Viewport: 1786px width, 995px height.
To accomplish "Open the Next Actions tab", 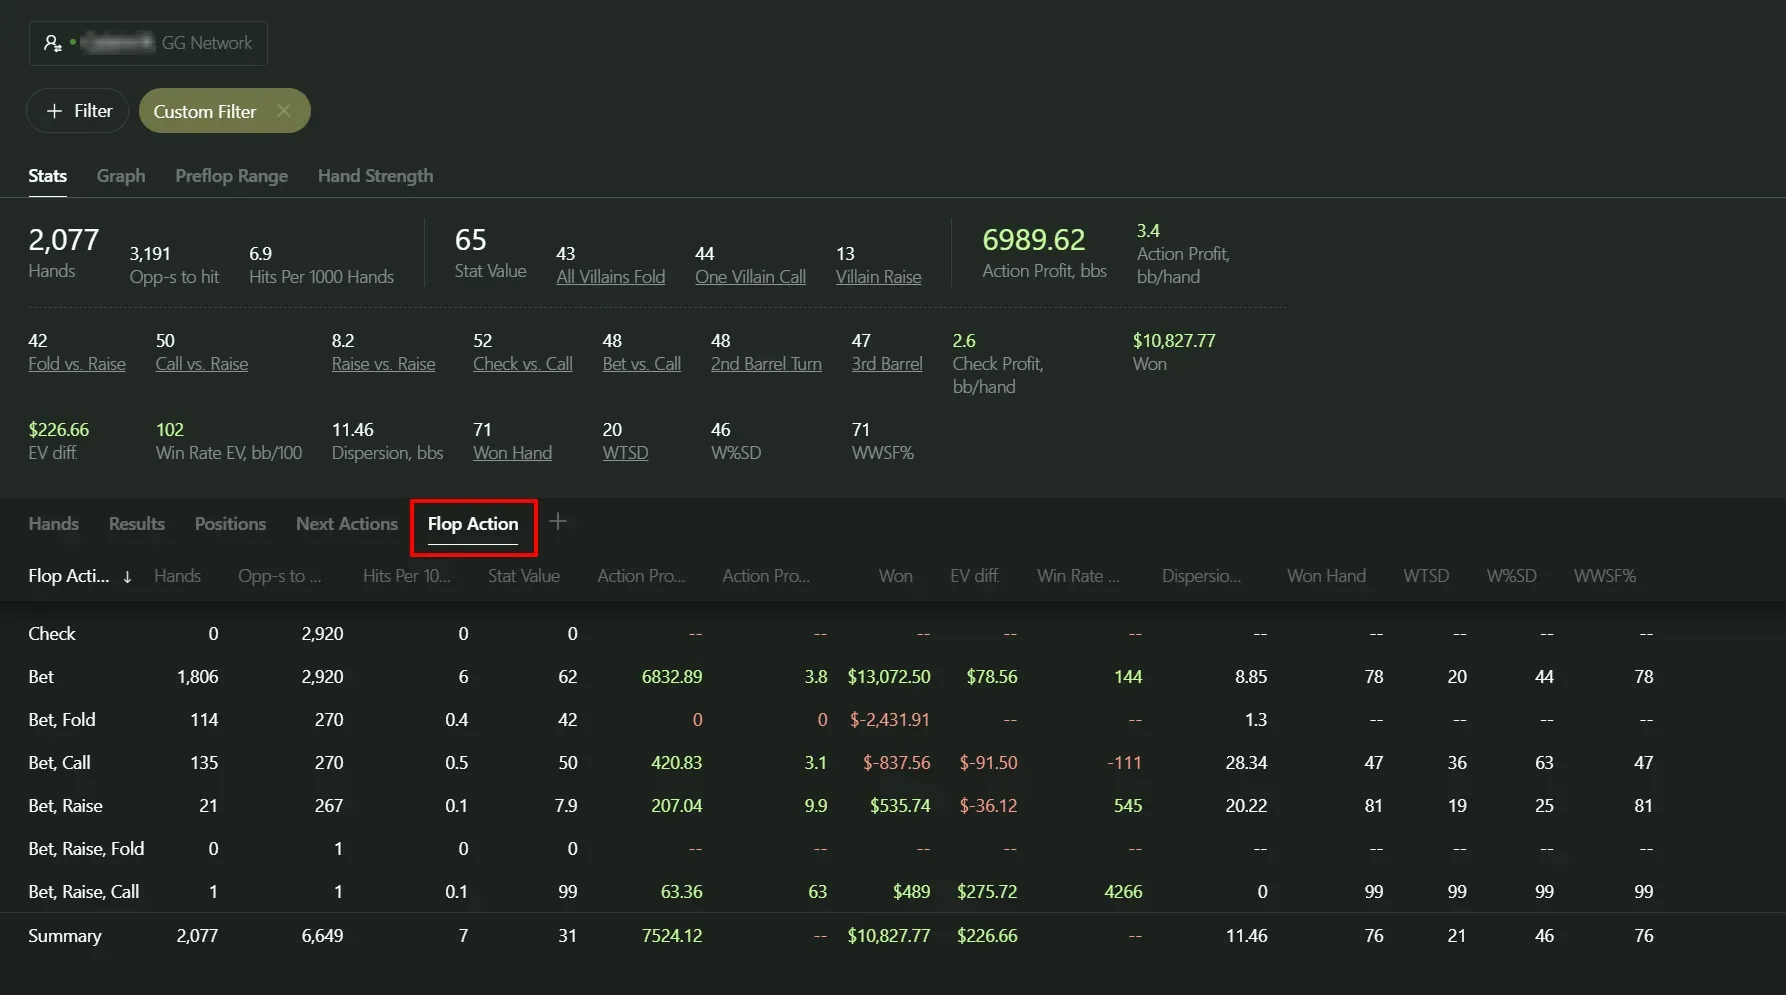I will point(346,524).
